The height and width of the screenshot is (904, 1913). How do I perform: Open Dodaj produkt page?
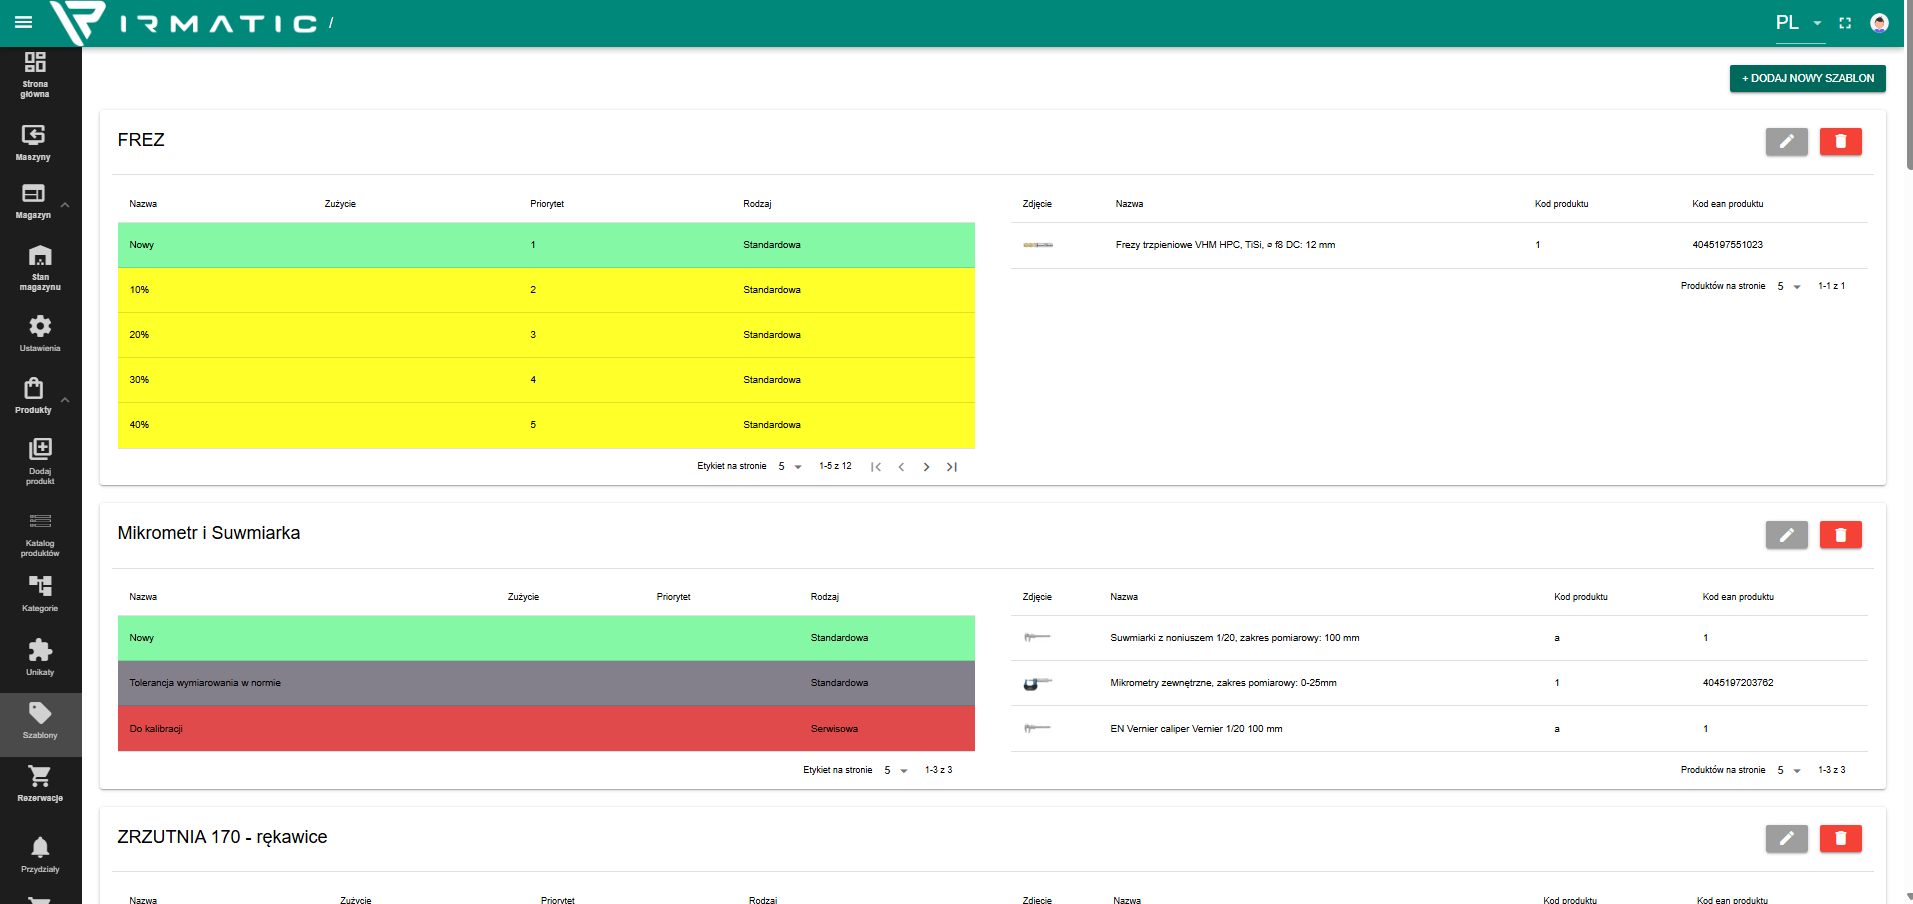click(x=40, y=461)
